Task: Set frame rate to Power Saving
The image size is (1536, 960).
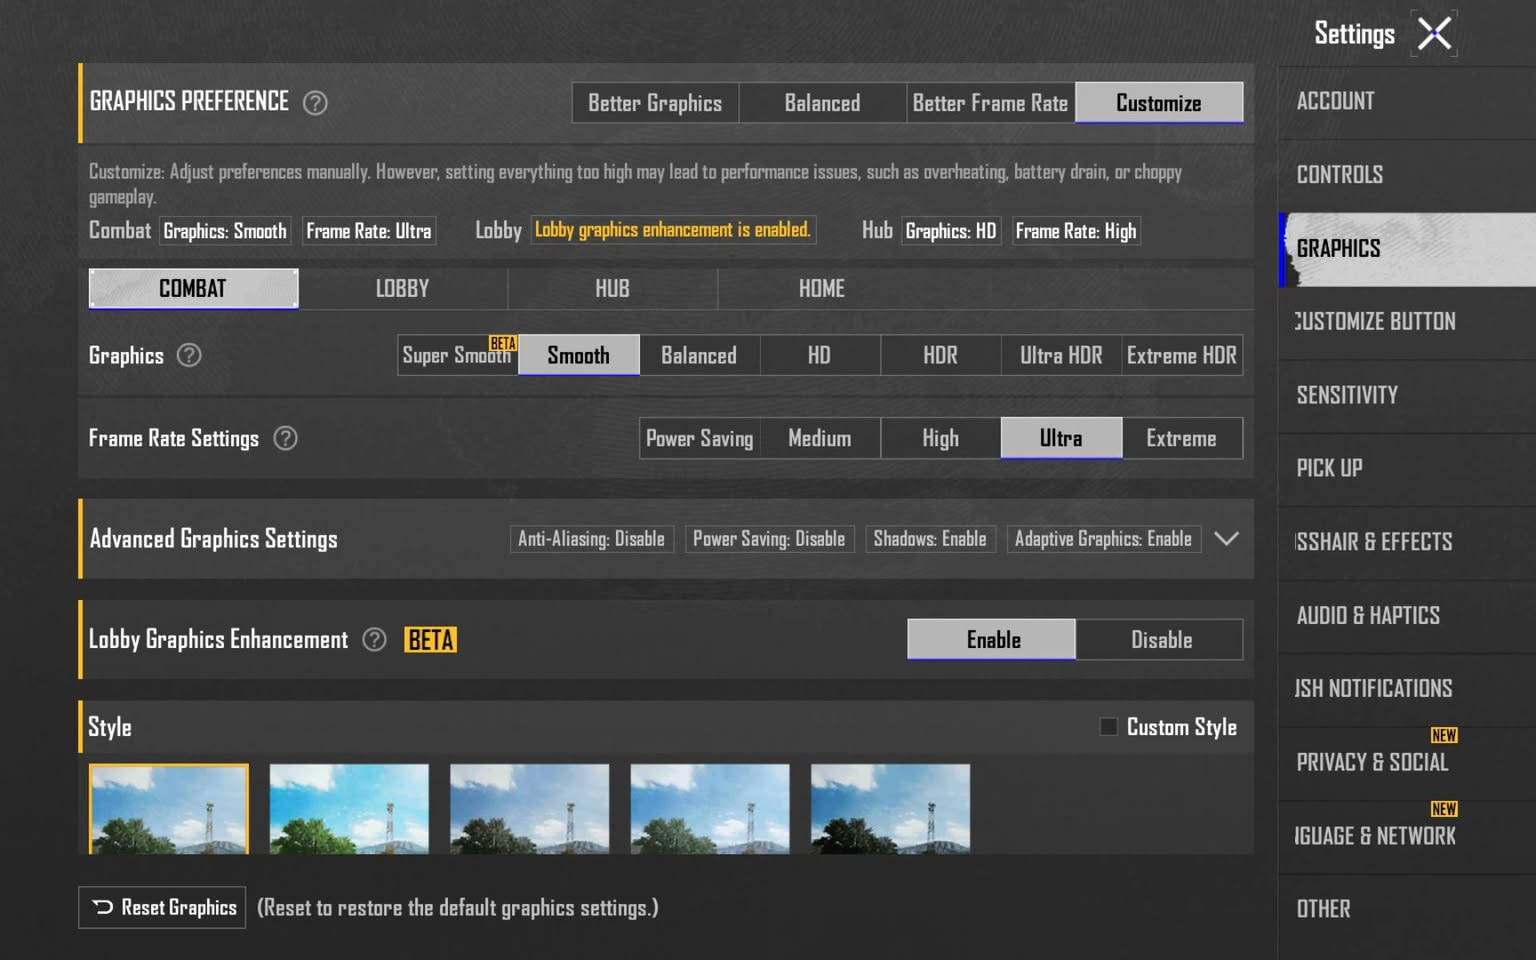Action: click(x=700, y=438)
